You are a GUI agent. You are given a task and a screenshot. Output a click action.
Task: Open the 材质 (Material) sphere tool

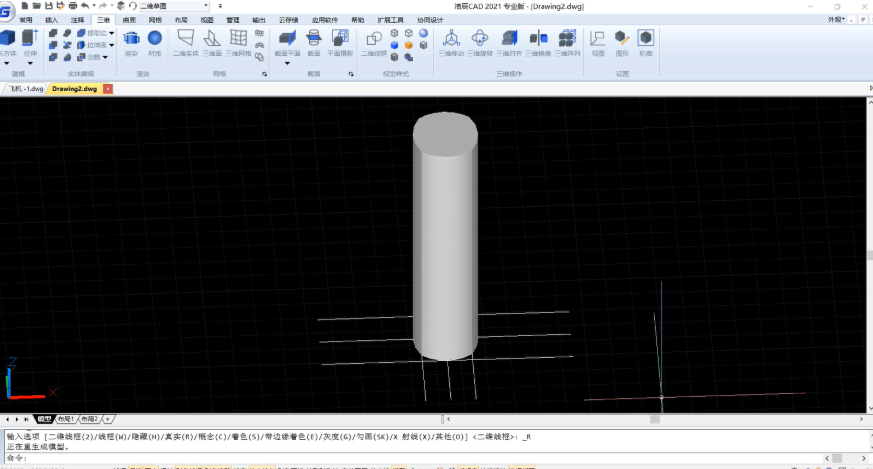coord(155,39)
